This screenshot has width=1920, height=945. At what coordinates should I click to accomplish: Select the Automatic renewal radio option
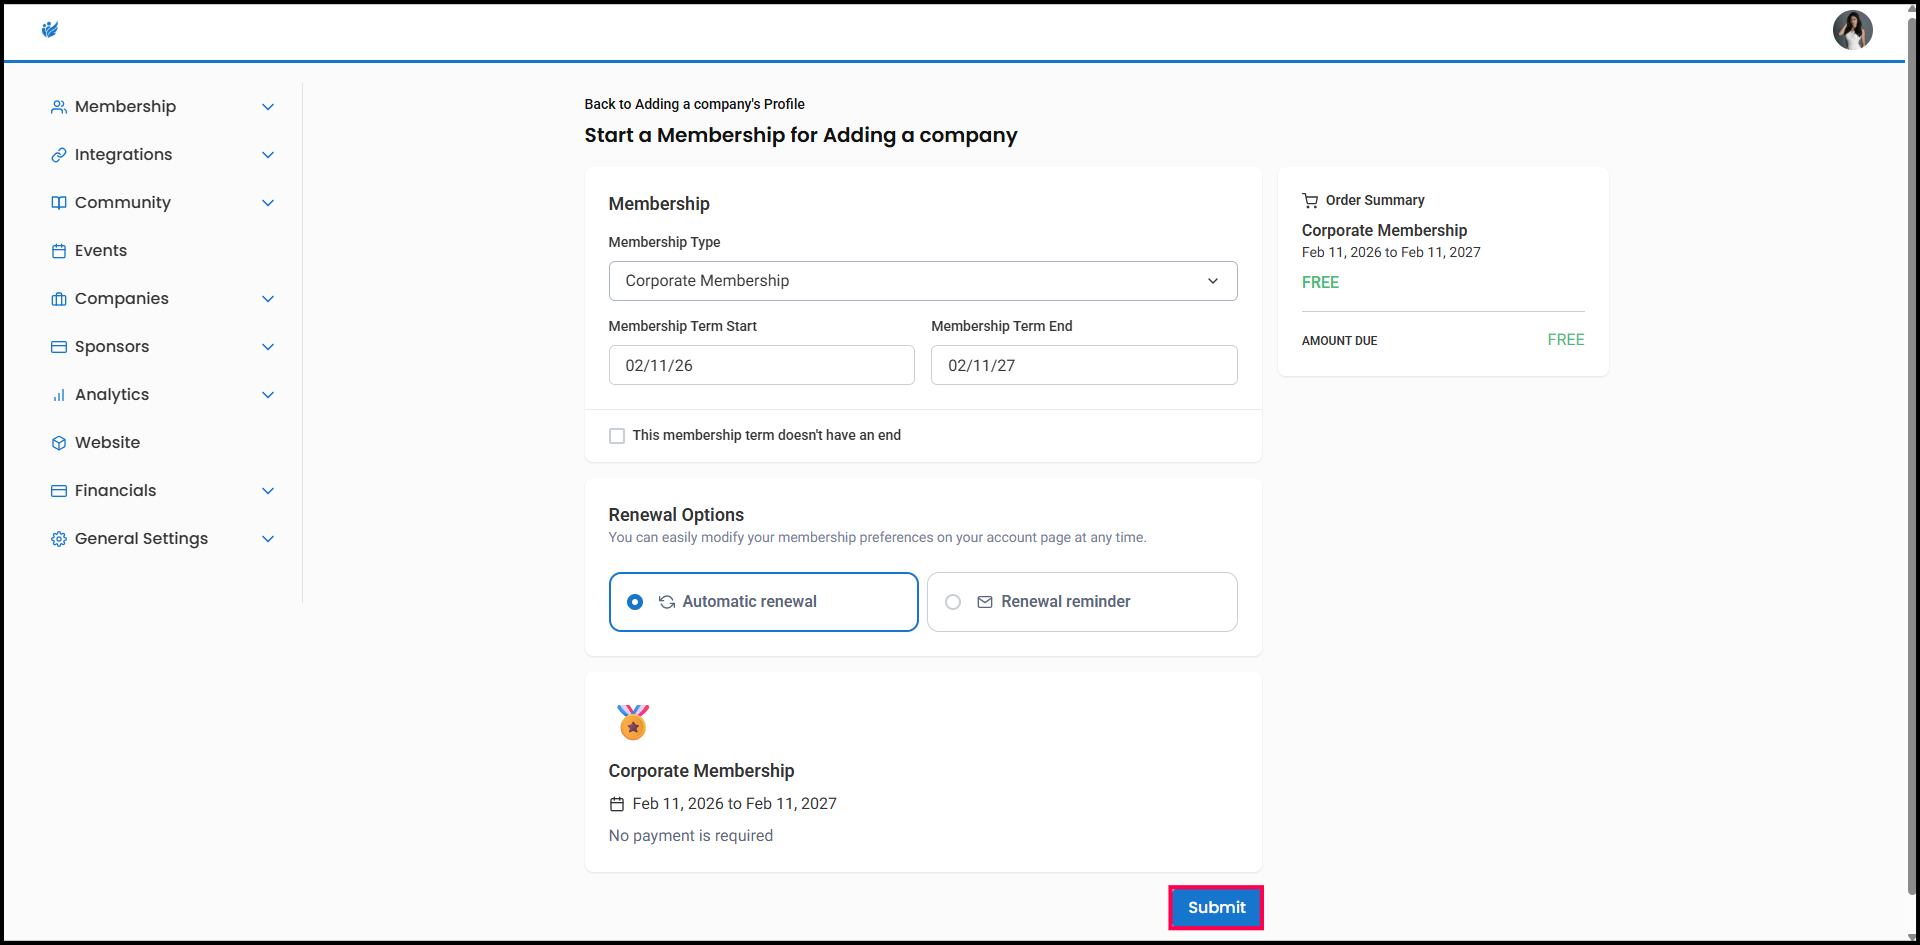(x=635, y=602)
